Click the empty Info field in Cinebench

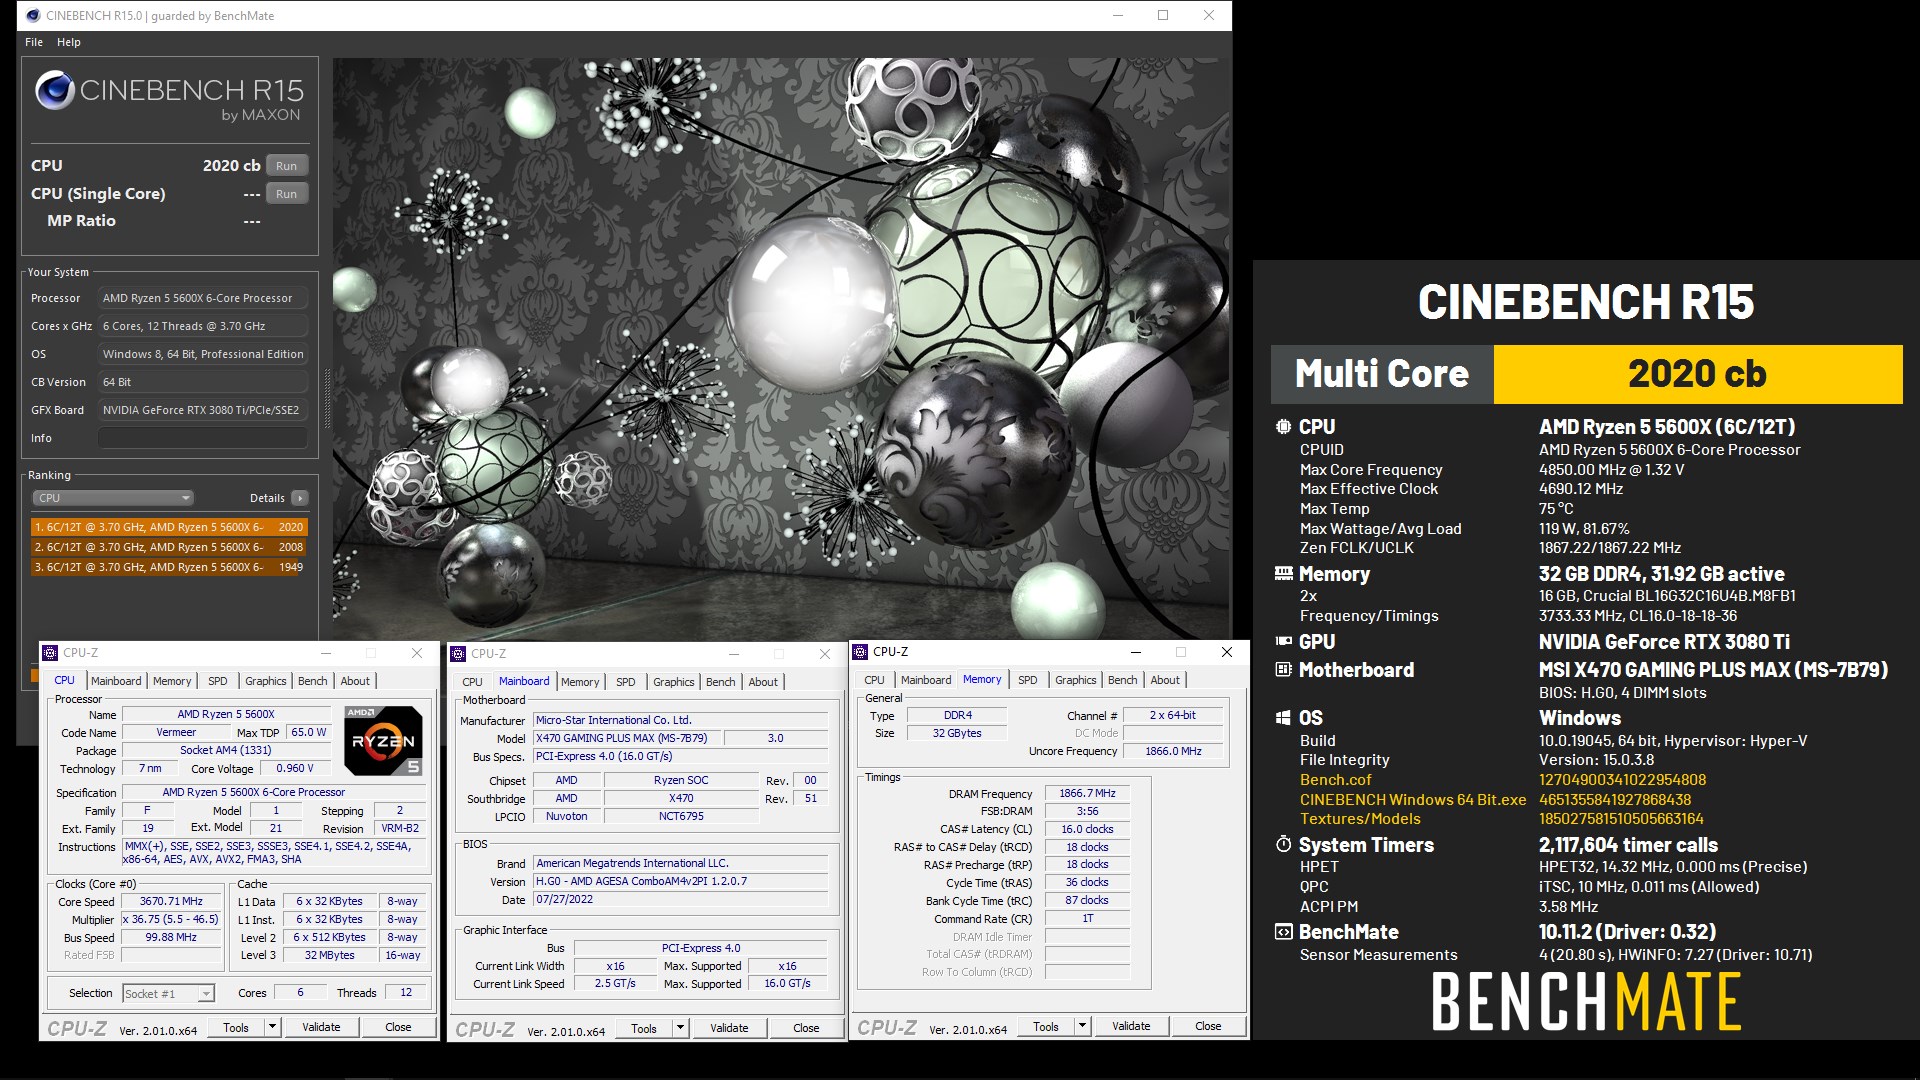pyautogui.click(x=203, y=438)
